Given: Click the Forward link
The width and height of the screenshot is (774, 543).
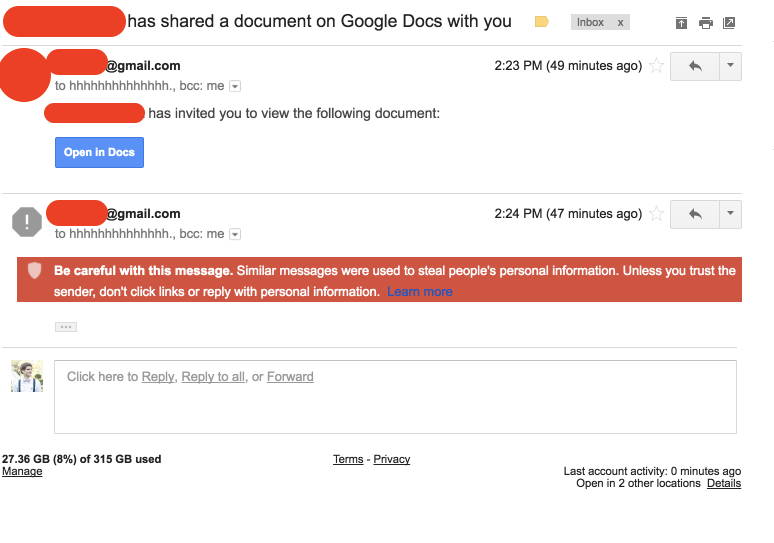Looking at the screenshot, I should click(290, 377).
